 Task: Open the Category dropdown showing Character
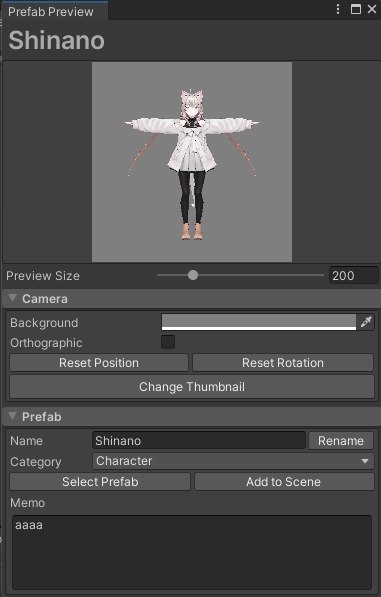click(x=233, y=461)
